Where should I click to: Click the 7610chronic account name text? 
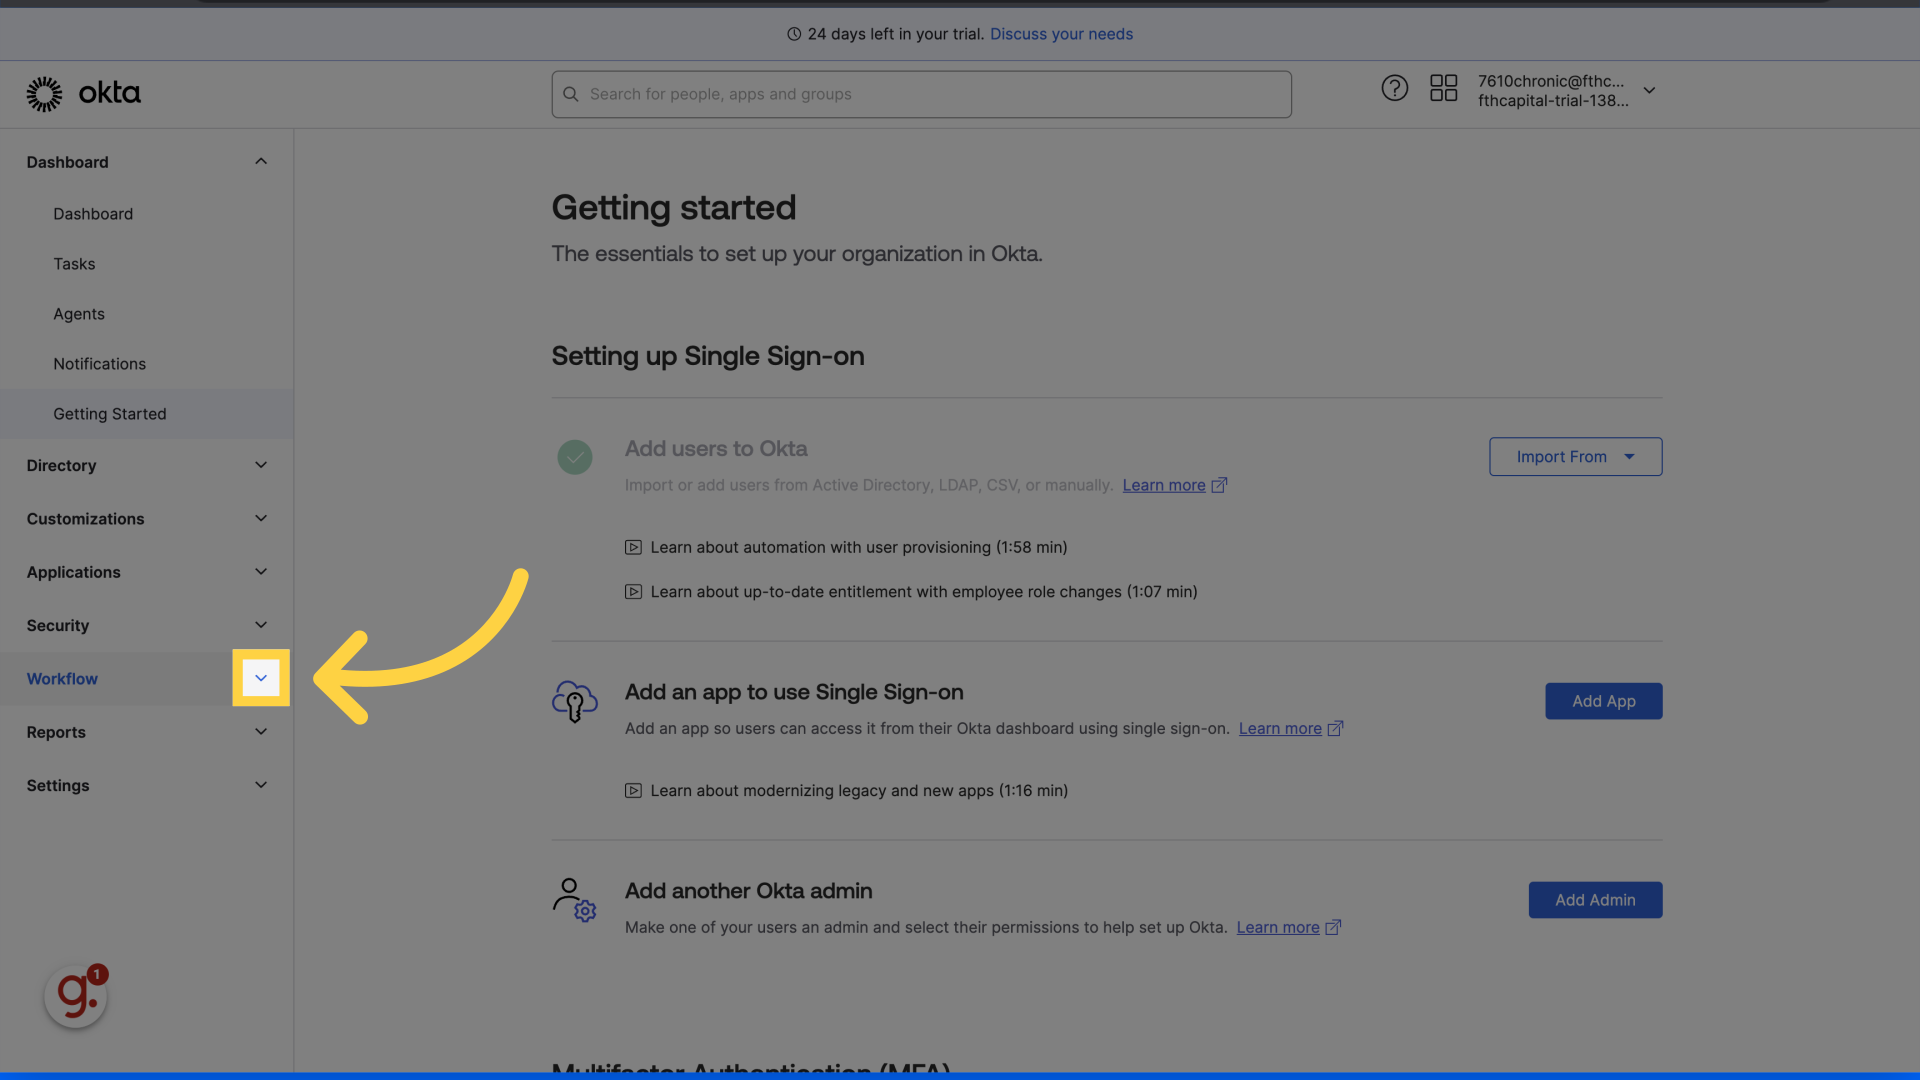(1551, 81)
